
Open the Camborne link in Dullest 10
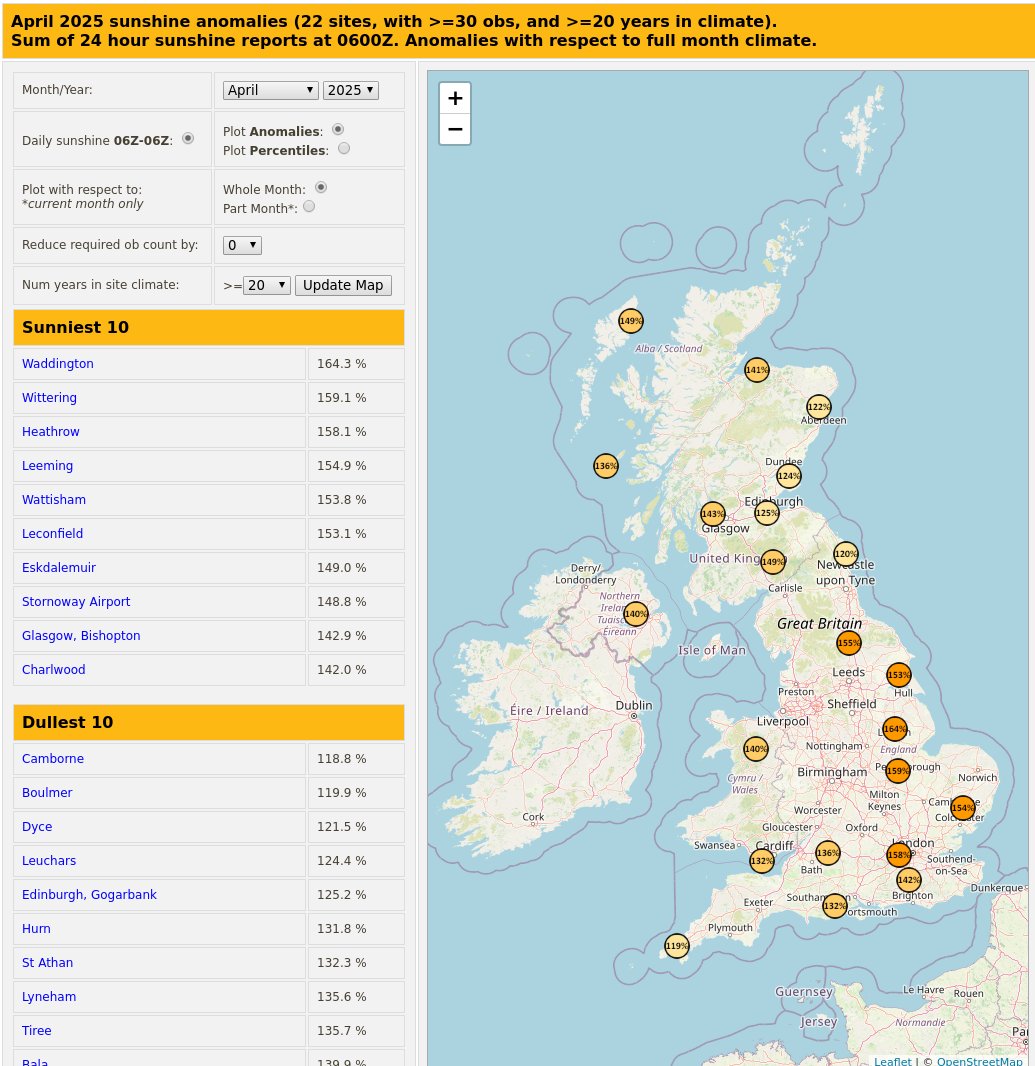point(52,759)
